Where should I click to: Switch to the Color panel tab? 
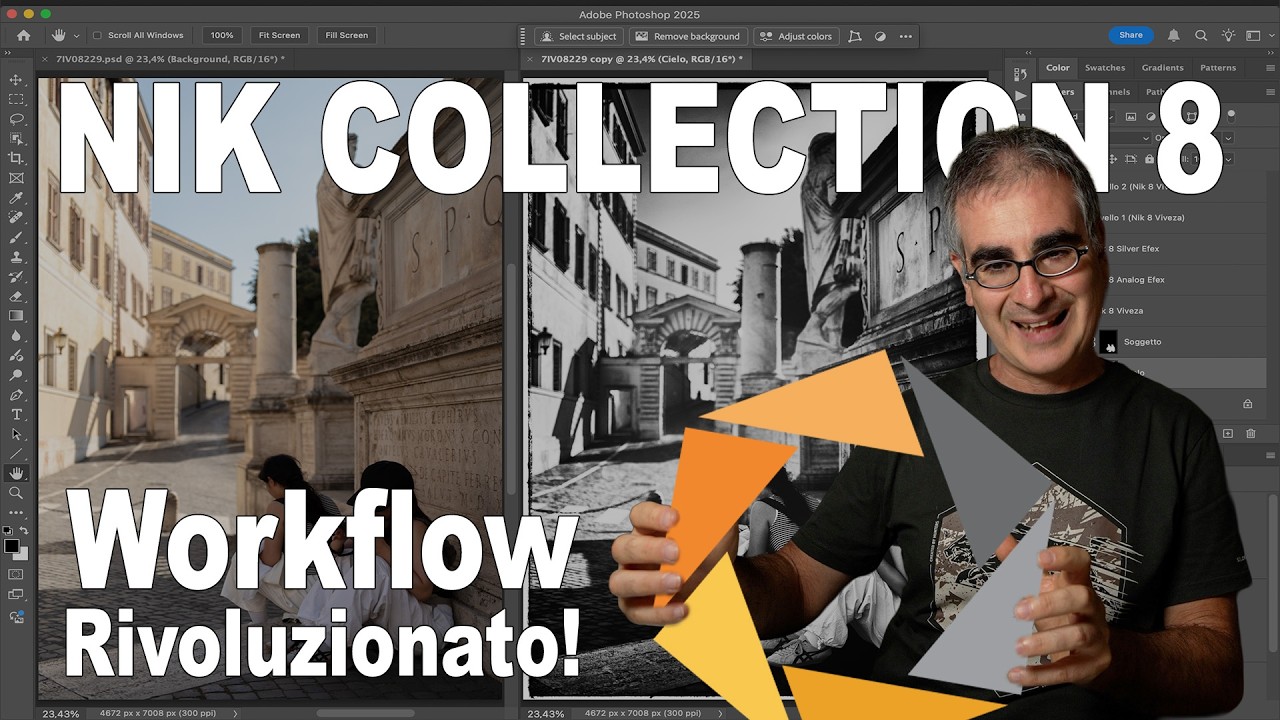point(1057,68)
